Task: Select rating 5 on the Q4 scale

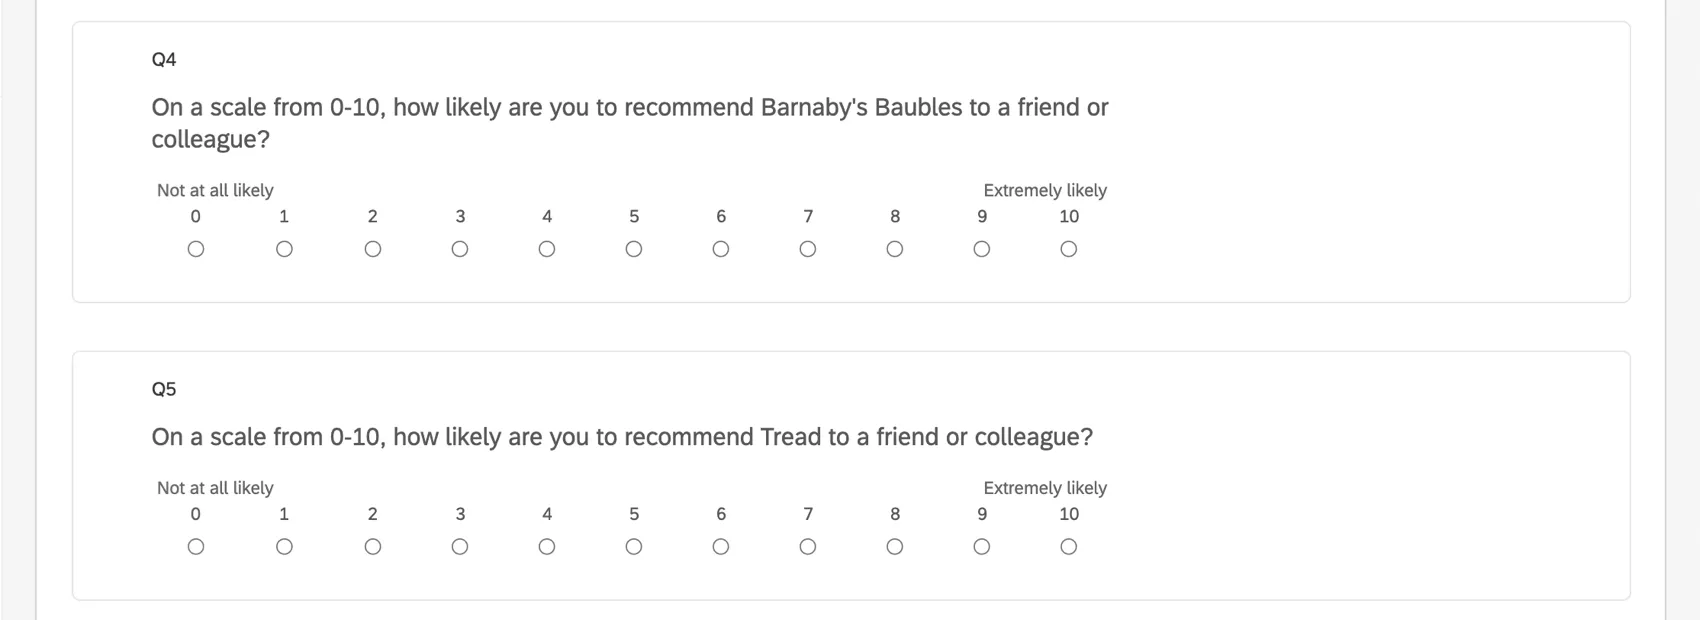Action: pyautogui.click(x=633, y=248)
